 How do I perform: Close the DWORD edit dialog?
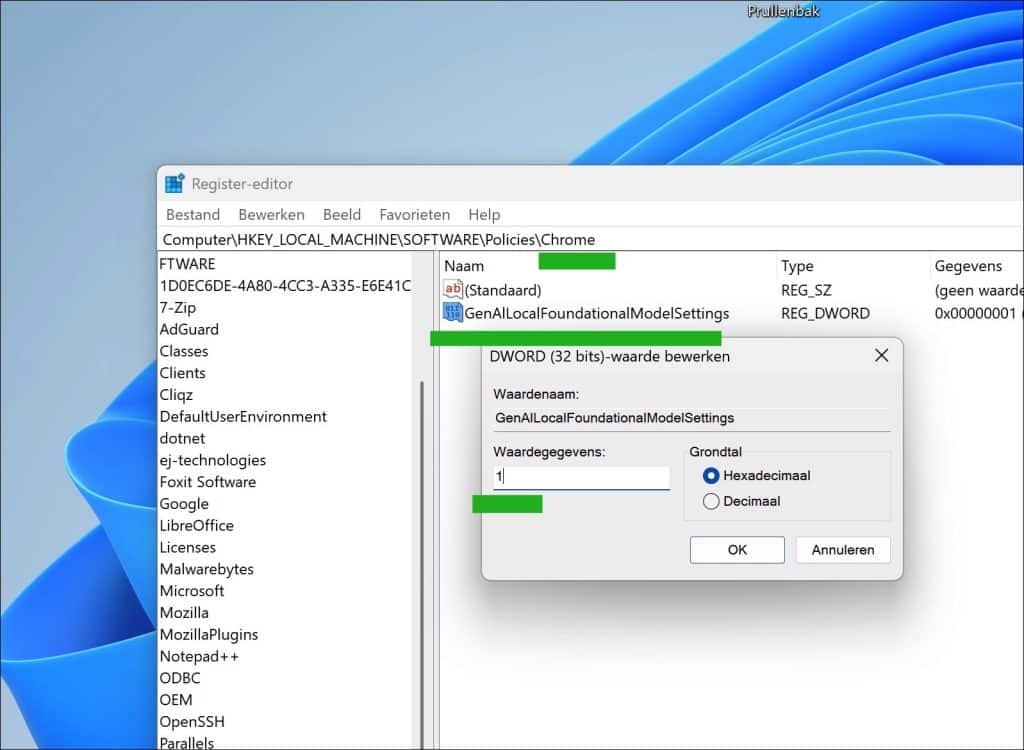tap(881, 355)
